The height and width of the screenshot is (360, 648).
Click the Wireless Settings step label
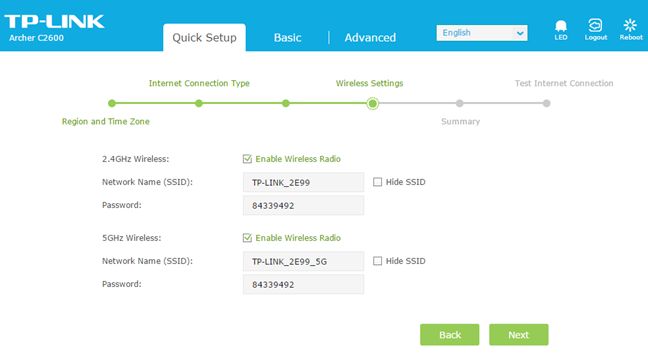(x=369, y=83)
